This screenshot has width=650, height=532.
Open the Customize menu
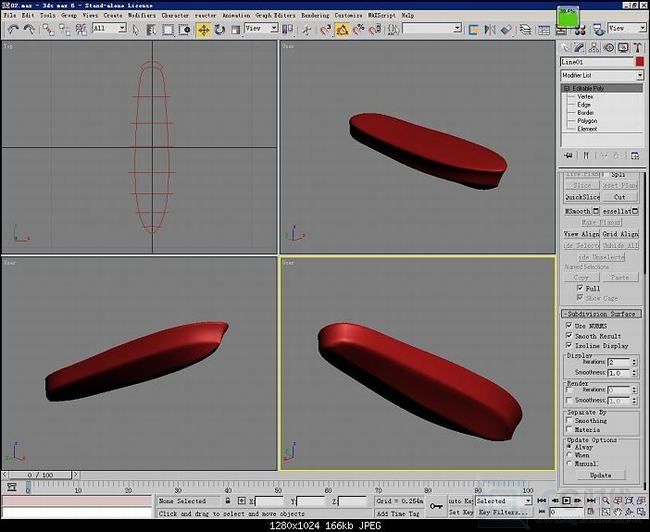(348, 15)
